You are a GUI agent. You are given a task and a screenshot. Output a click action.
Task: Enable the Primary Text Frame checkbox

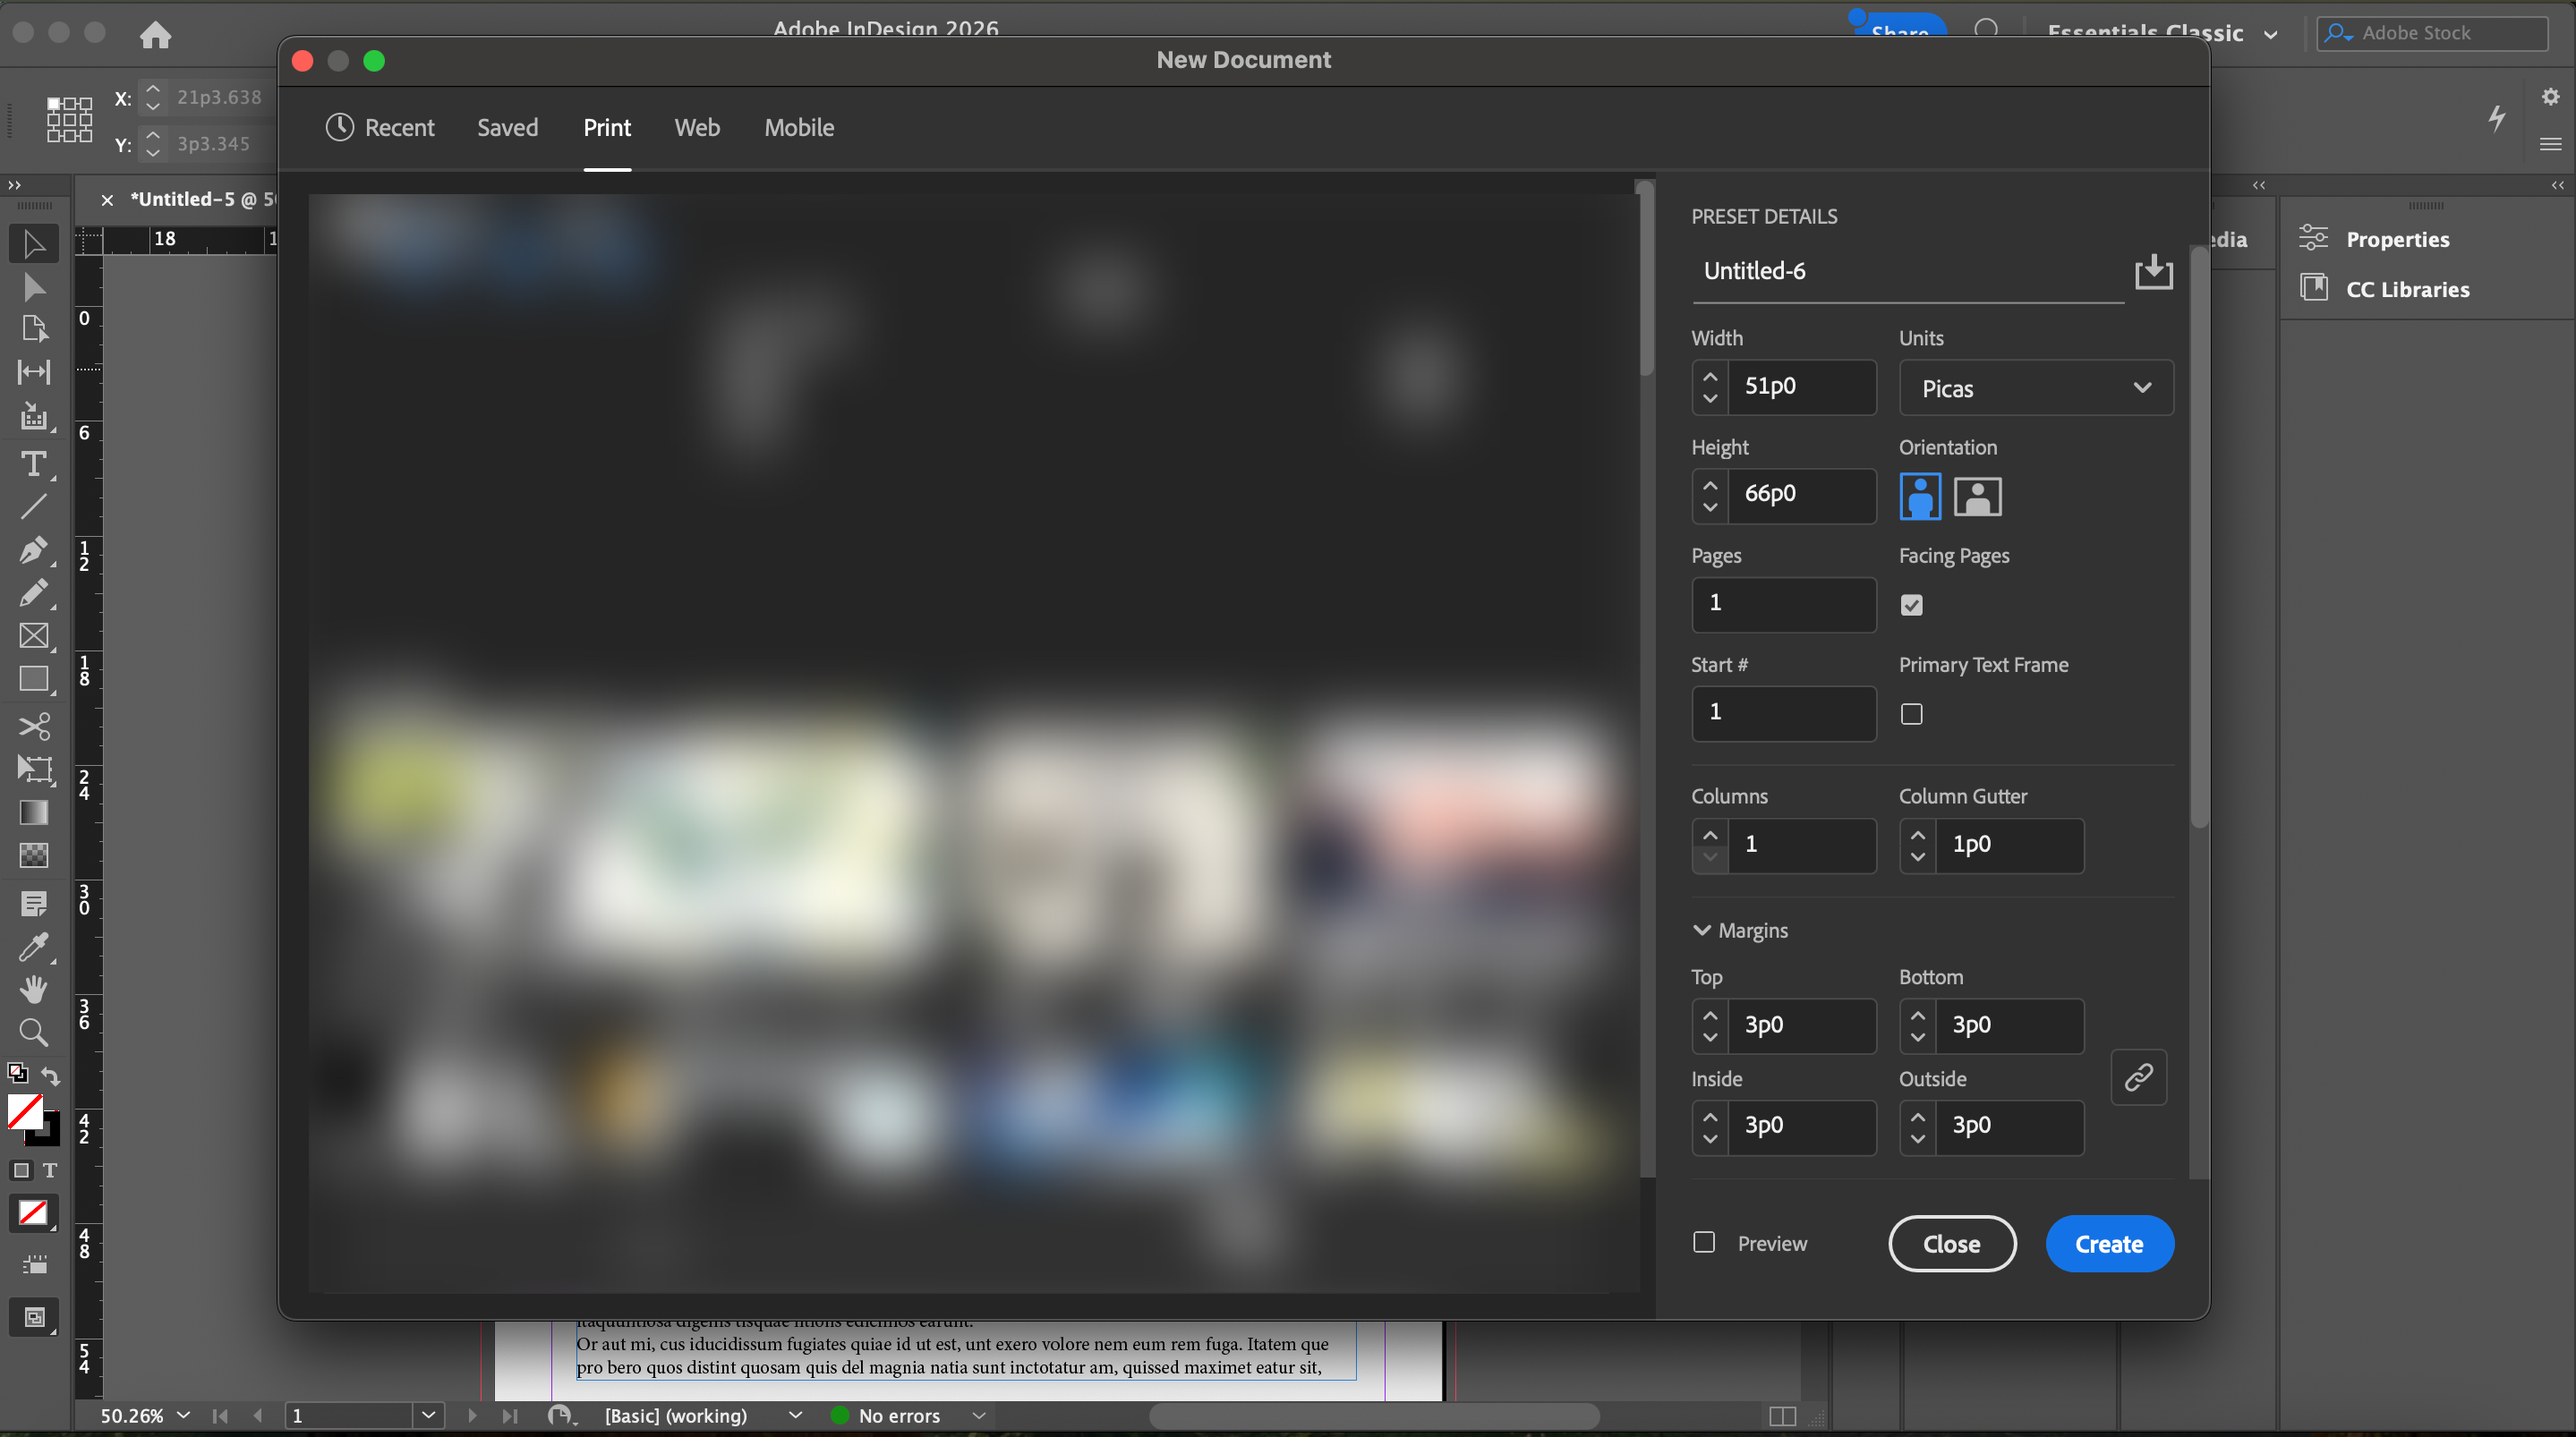point(1911,714)
